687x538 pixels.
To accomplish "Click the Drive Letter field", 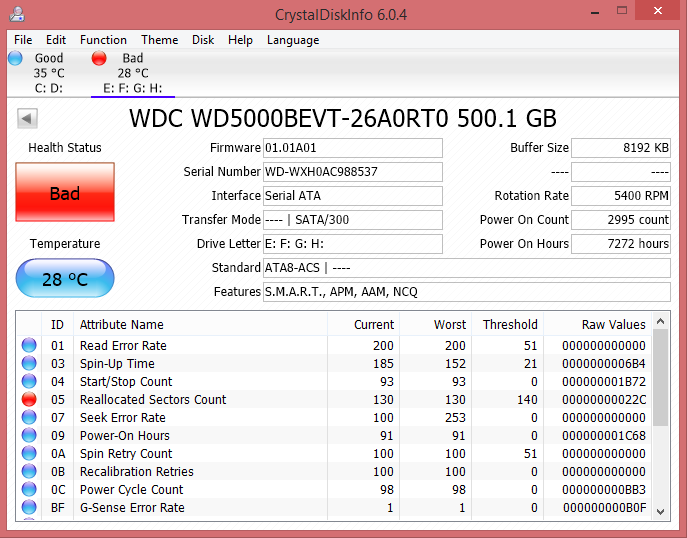I will click(x=353, y=244).
